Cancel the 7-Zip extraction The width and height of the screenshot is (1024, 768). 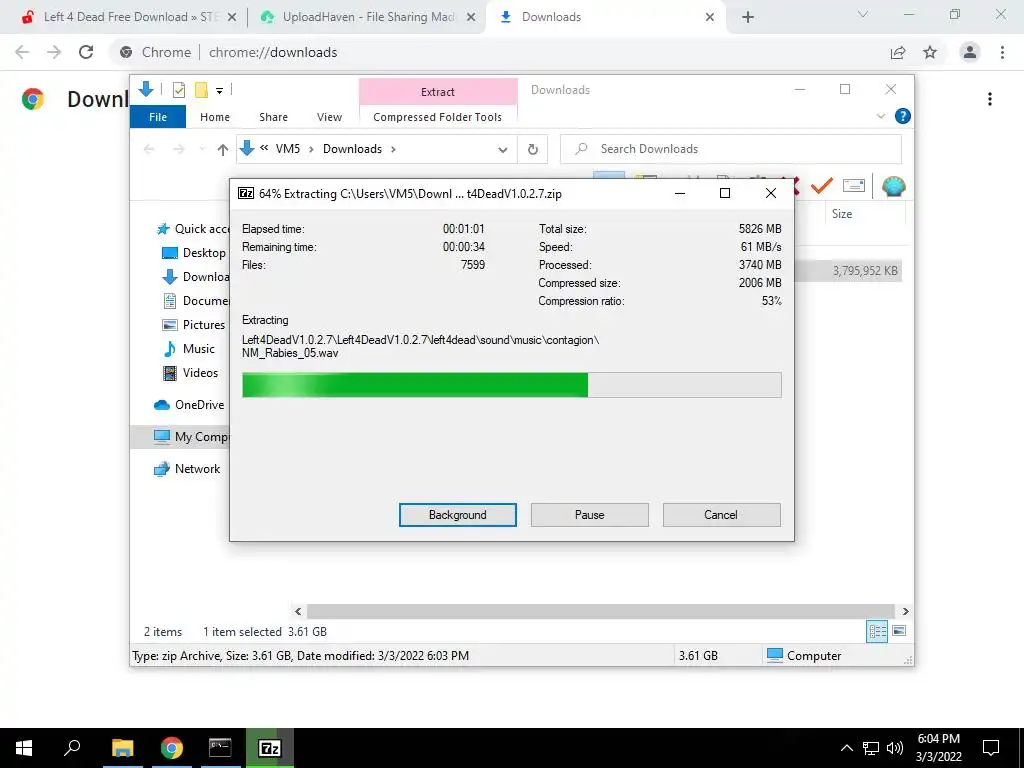point(721,515)
